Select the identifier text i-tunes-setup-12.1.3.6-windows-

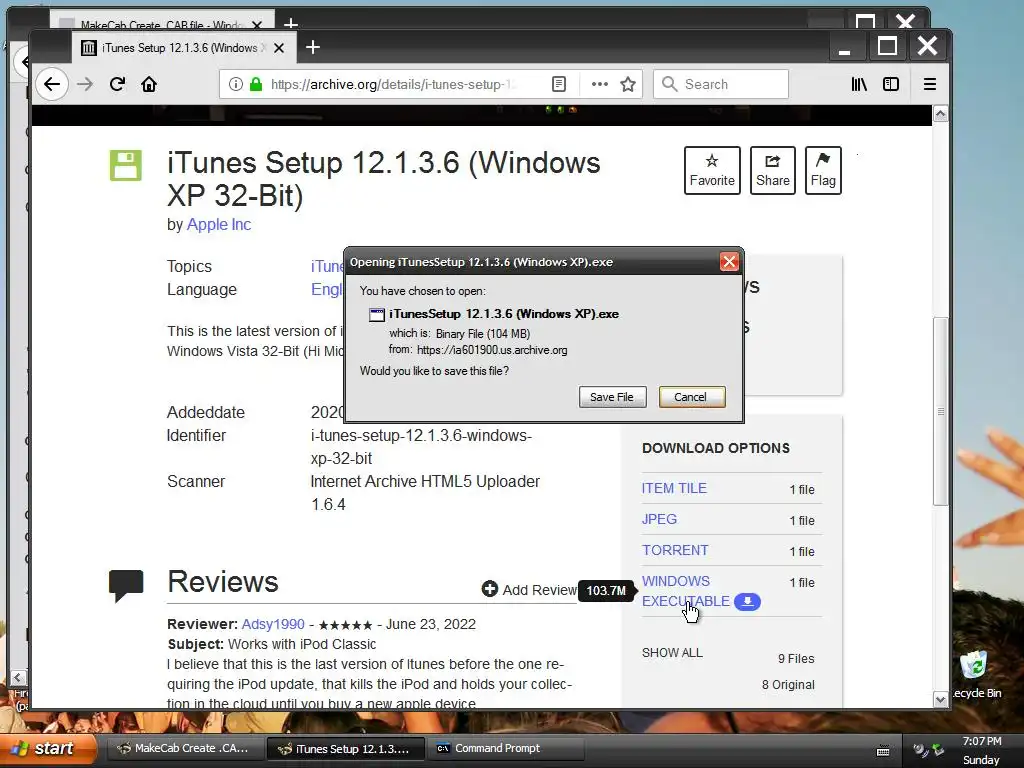pos(421,436)
